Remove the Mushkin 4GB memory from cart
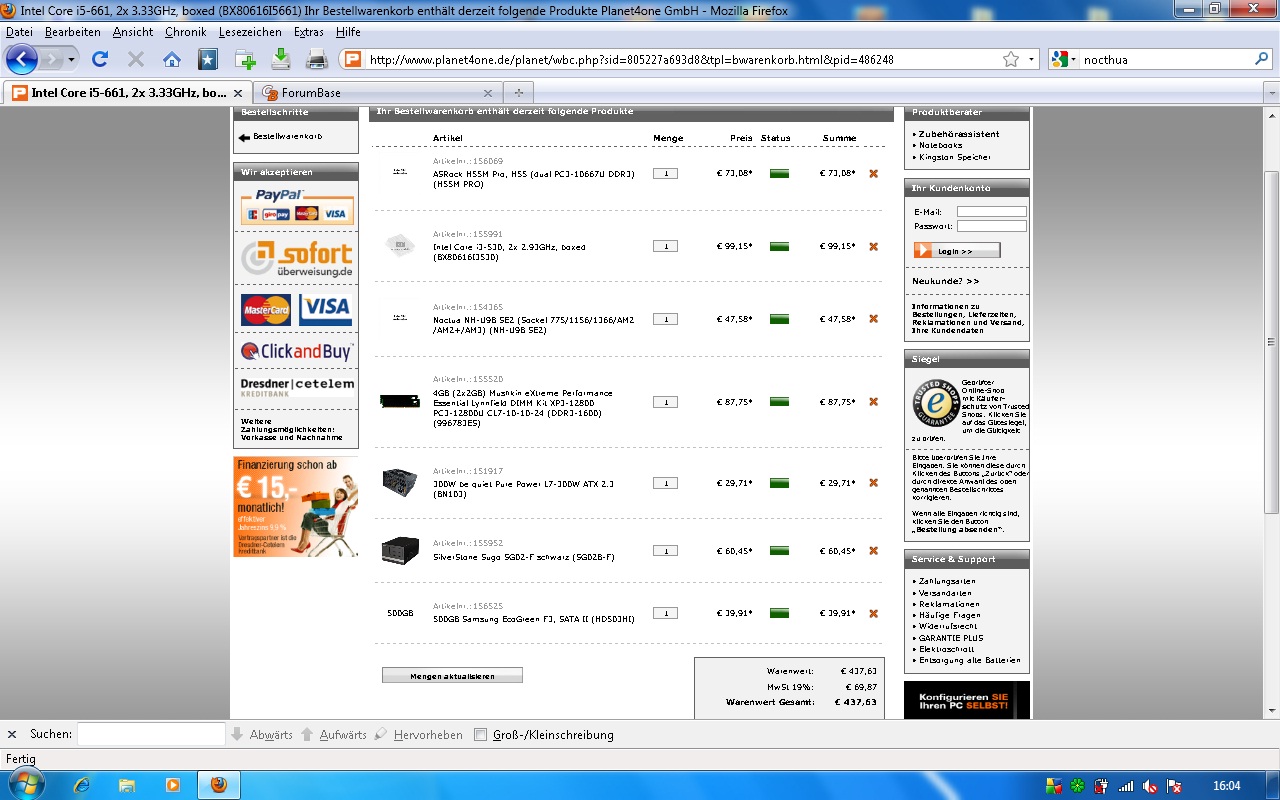 [x=873, y=402]
